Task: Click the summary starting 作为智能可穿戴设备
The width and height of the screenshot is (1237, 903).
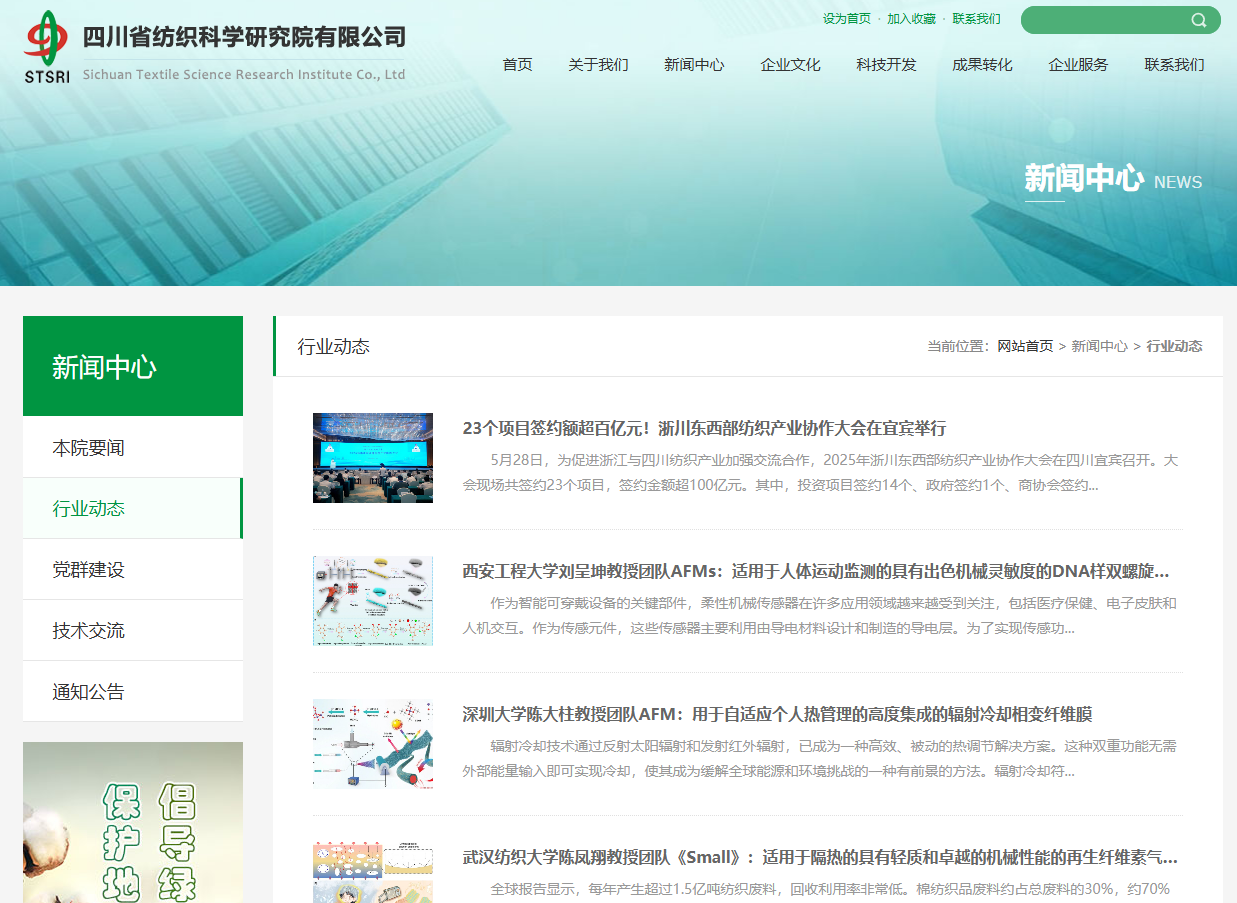Action: (820, 616)
